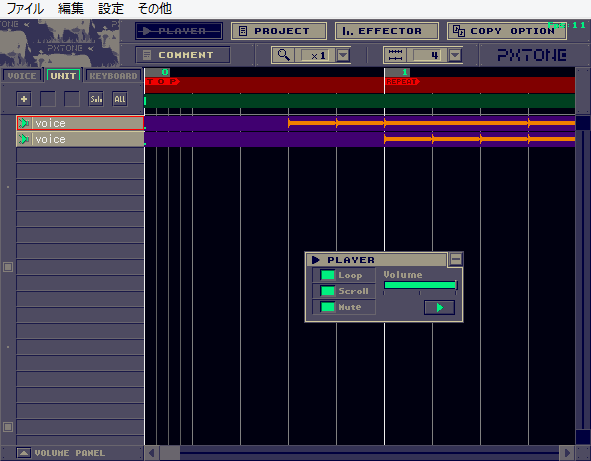Toggle play icon of first voice unit
Screen dimensions: 591x461
(x=24, y=123)
